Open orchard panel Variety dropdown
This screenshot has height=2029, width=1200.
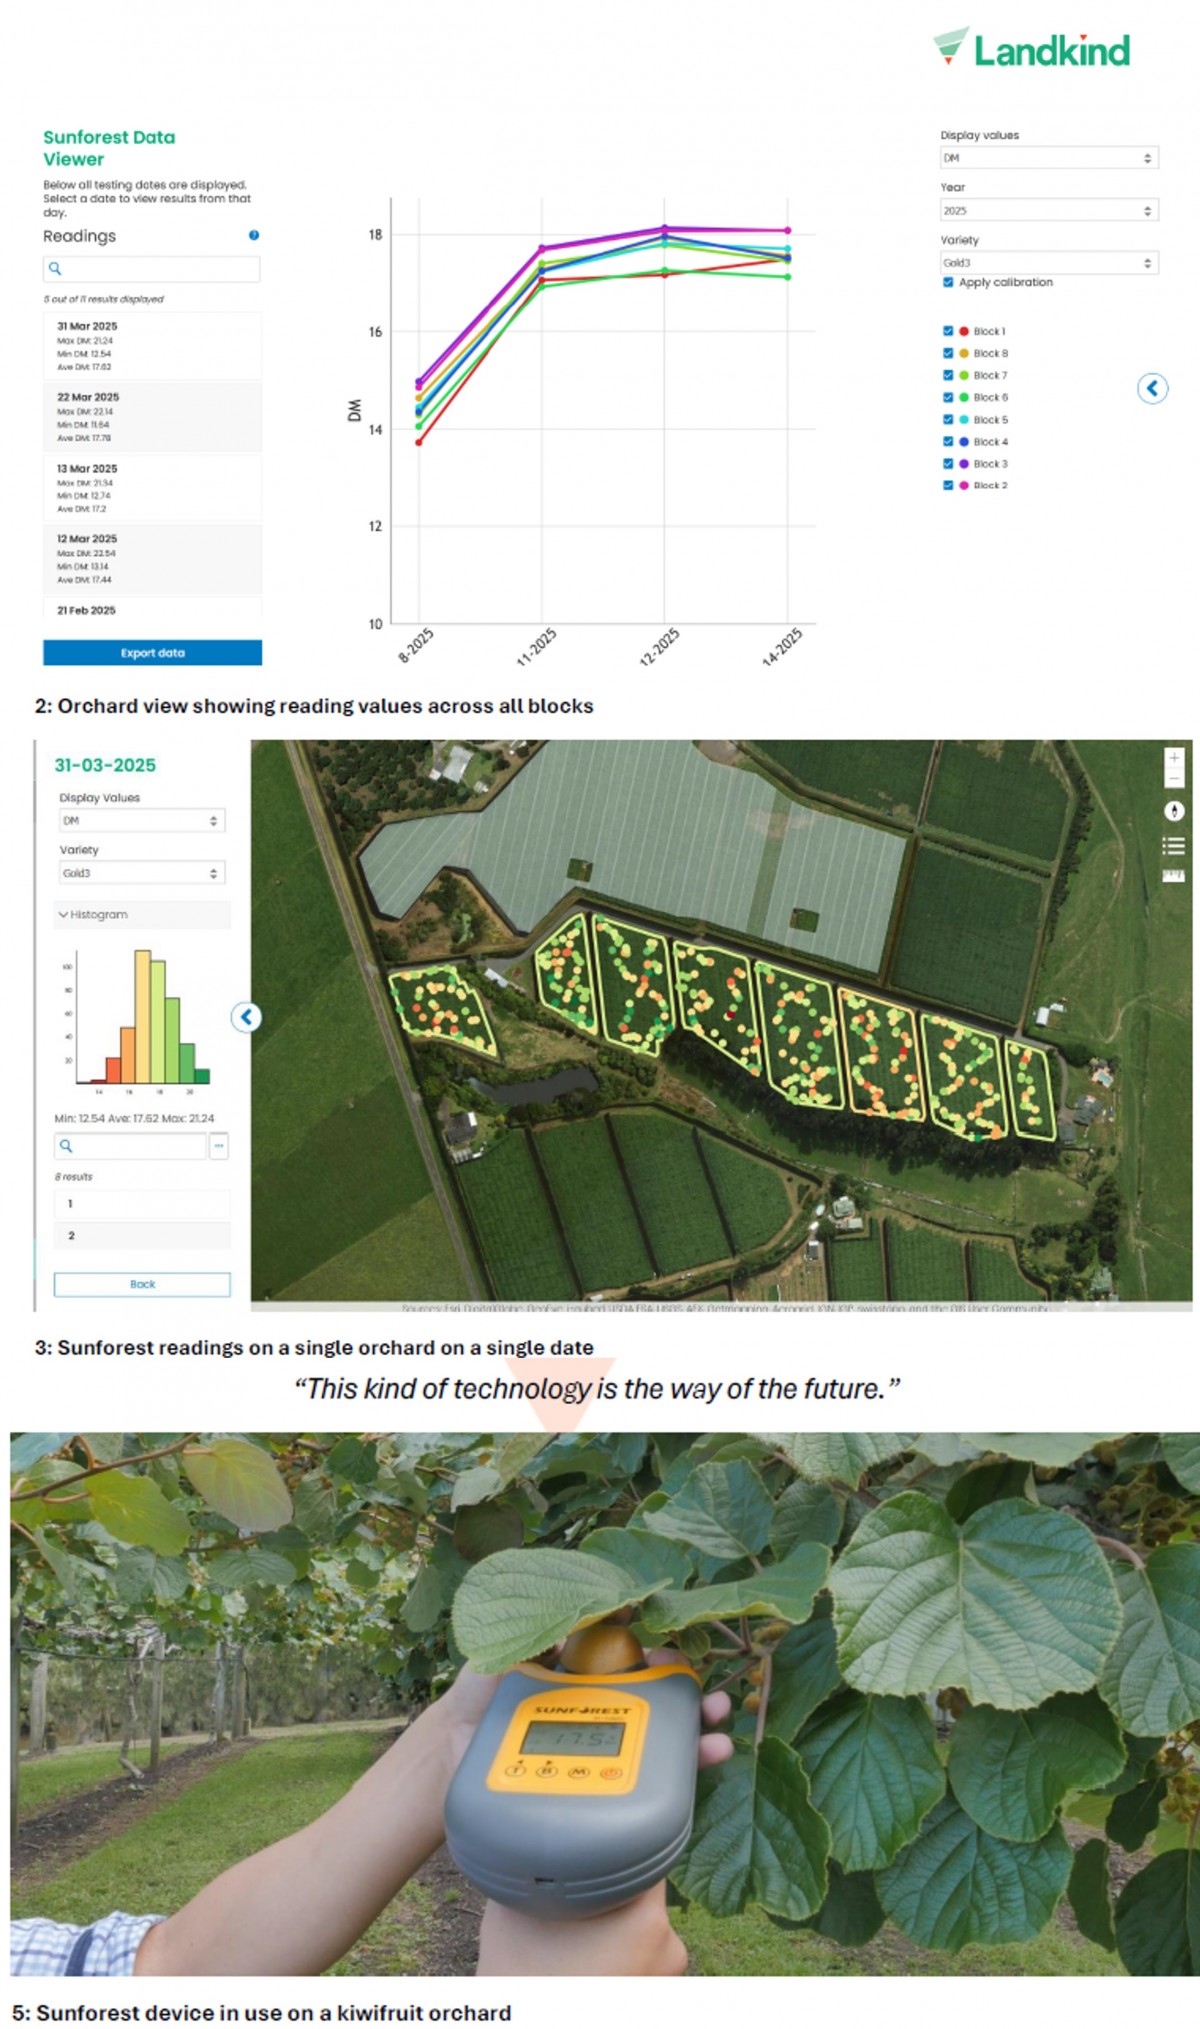point(141,873)
